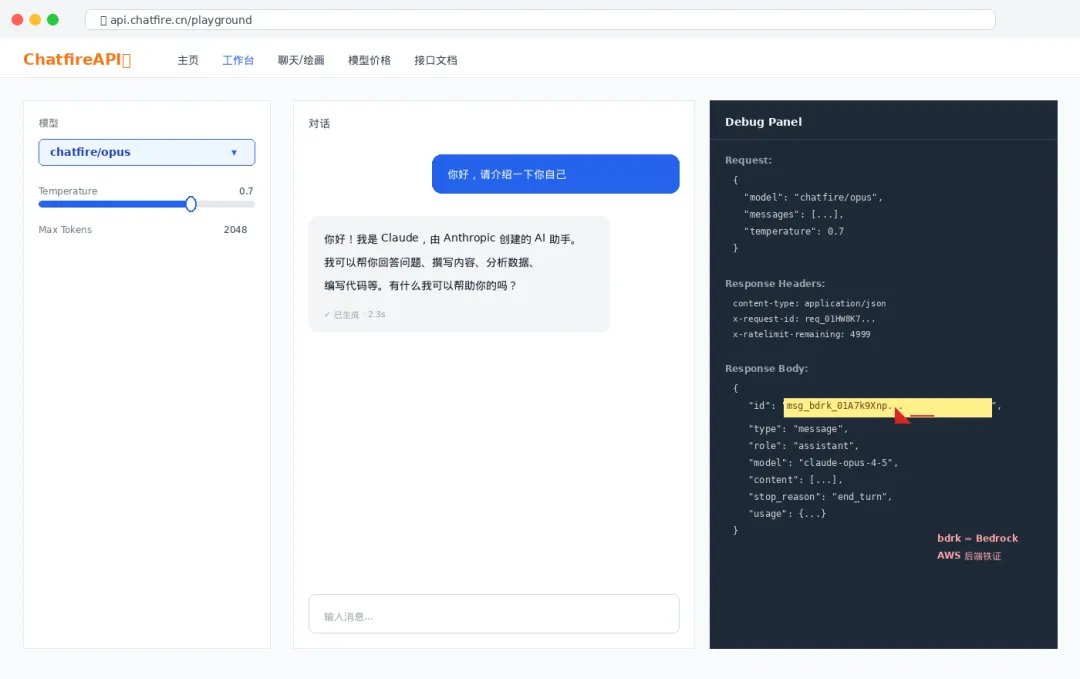This screenshot has width=1080, height=679.
Task: Expand the collapsed "messages" array in Request
Action: (826, 214)
